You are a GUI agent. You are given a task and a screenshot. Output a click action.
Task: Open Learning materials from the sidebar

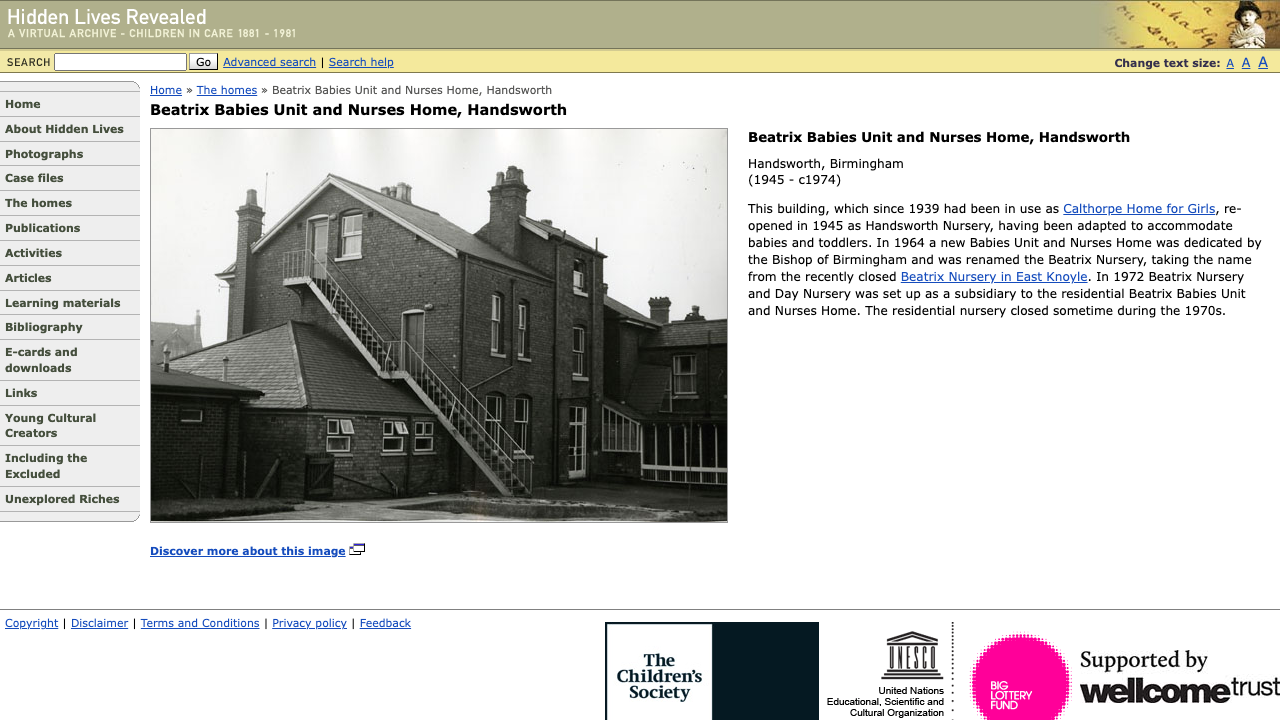[x=63, y=303]
